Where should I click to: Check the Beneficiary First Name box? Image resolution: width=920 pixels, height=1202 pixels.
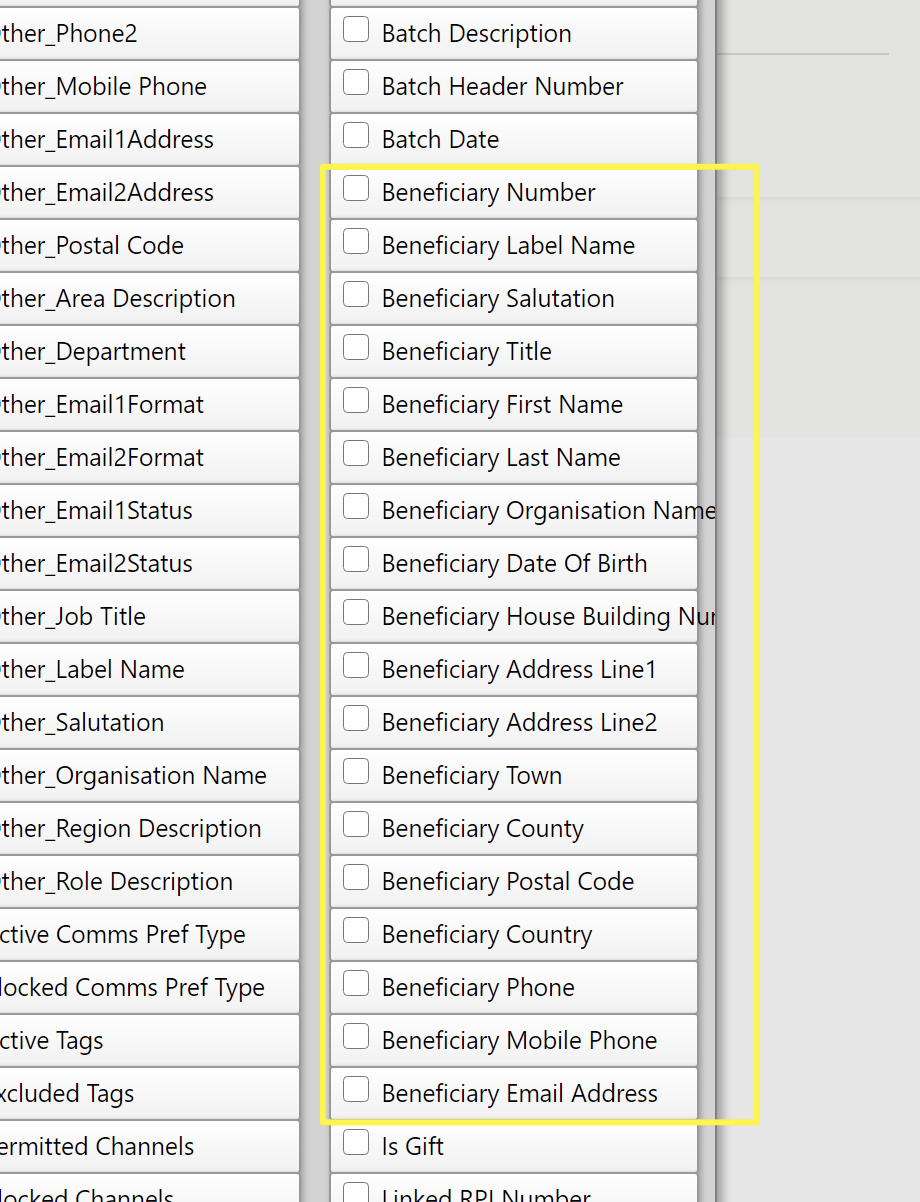(x=356, y=401)
